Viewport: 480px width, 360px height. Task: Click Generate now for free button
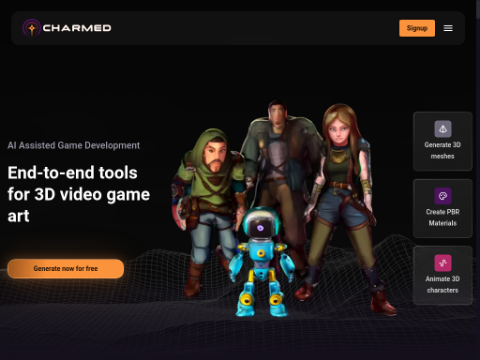pyautogui.click(x=66, y=269)
